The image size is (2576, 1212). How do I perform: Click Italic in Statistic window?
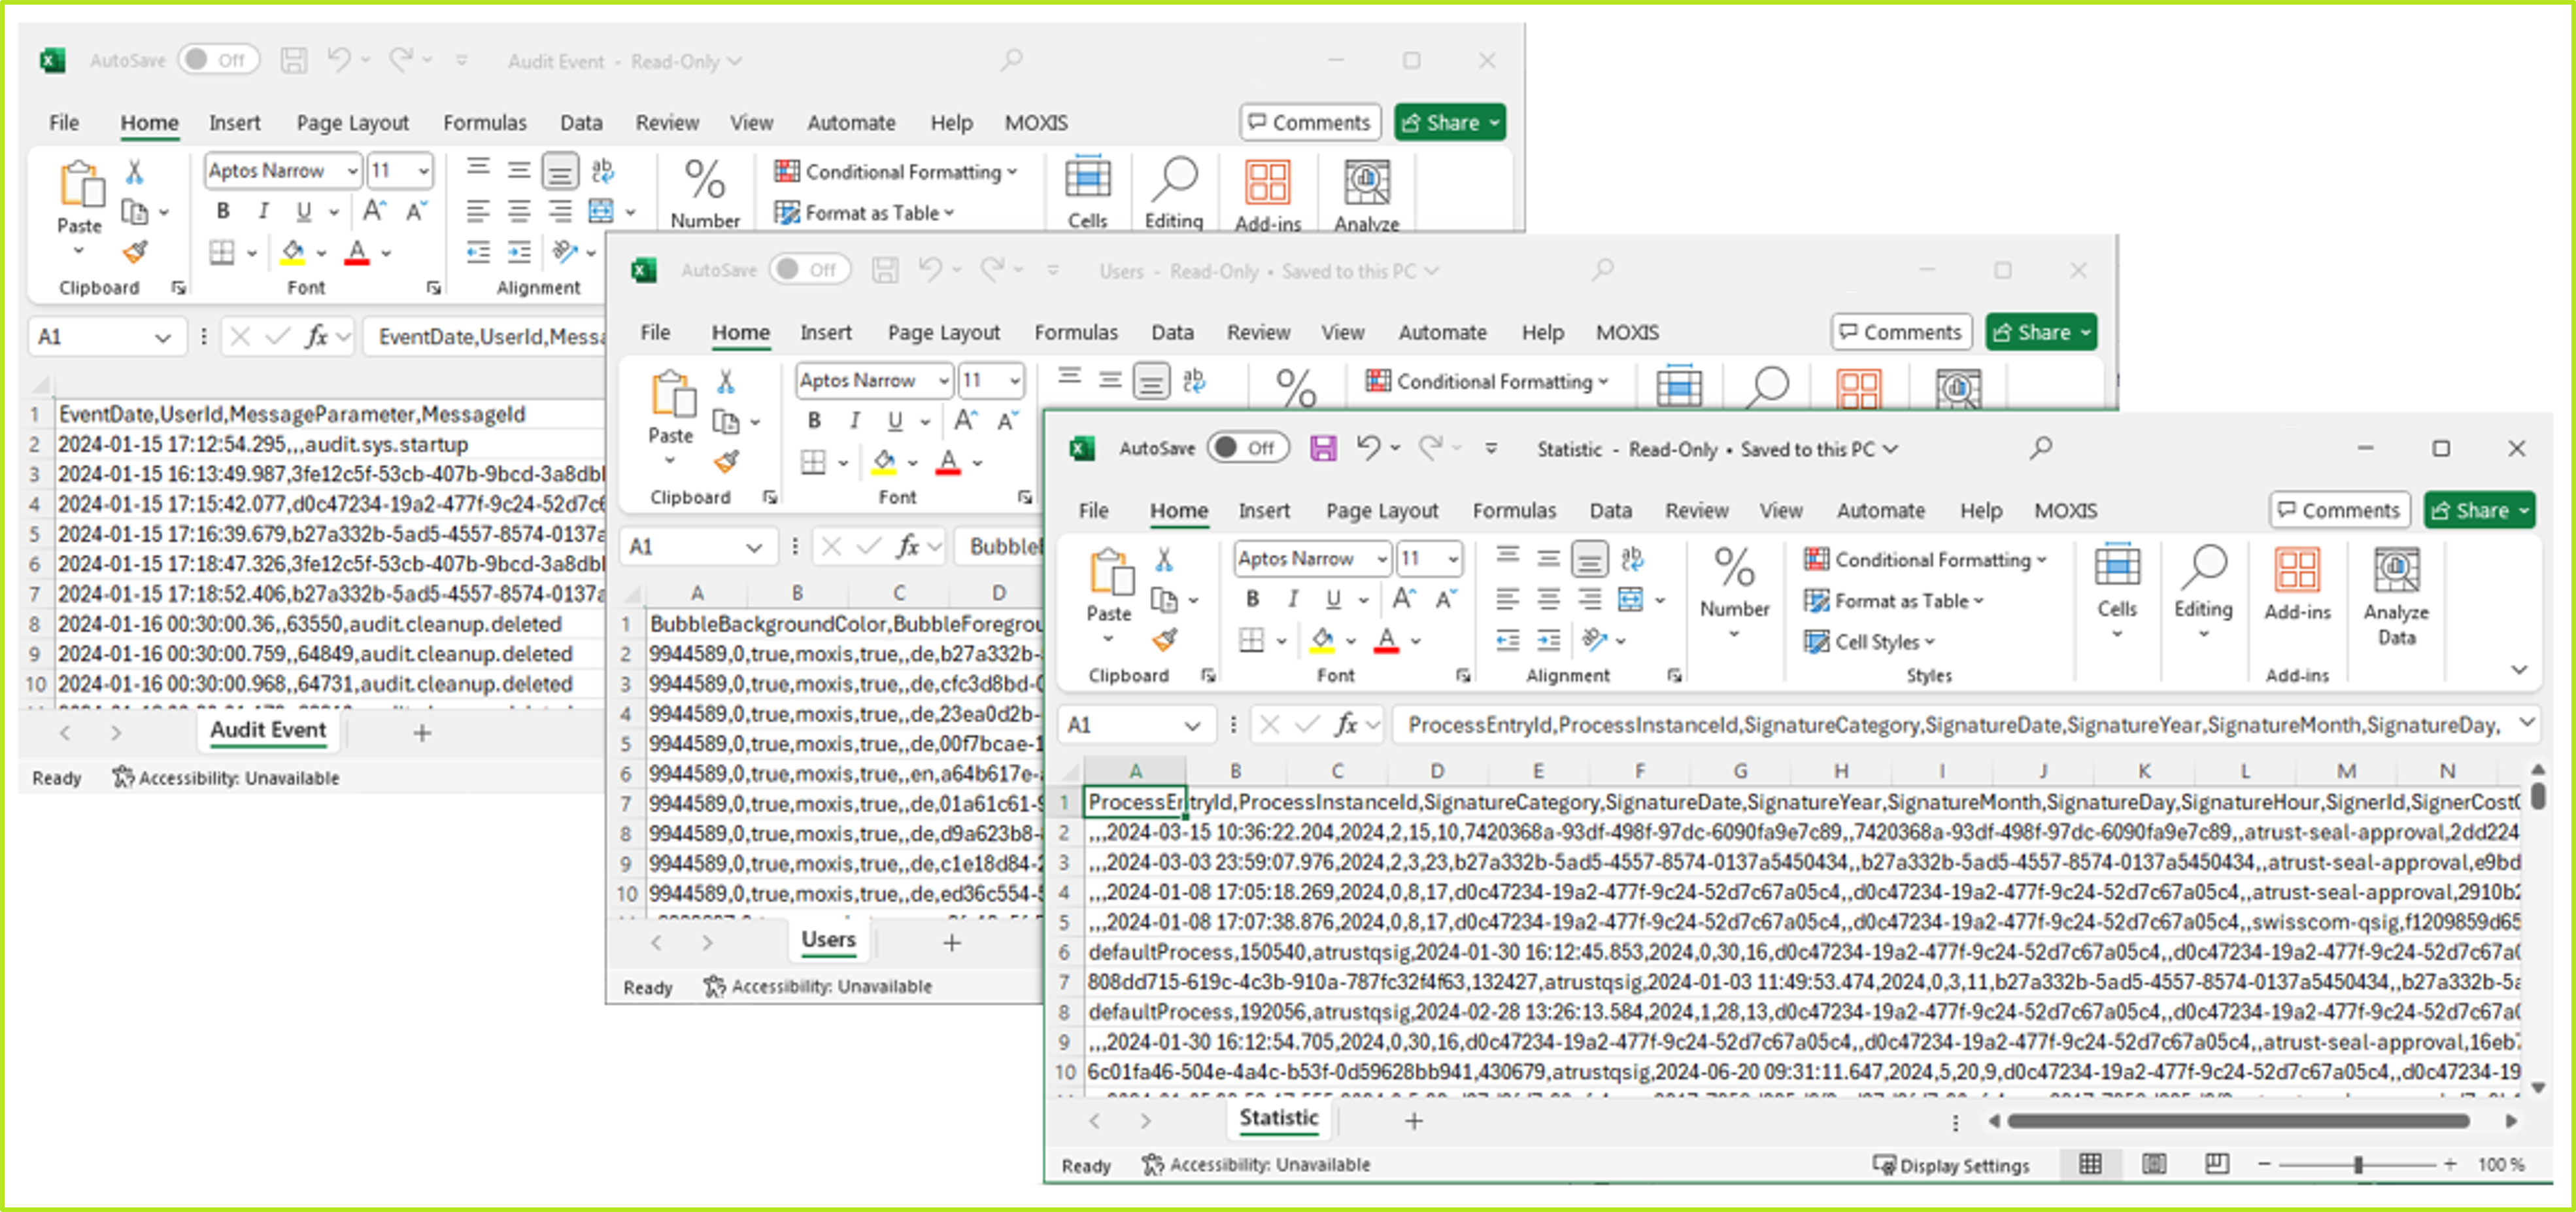1292,599
